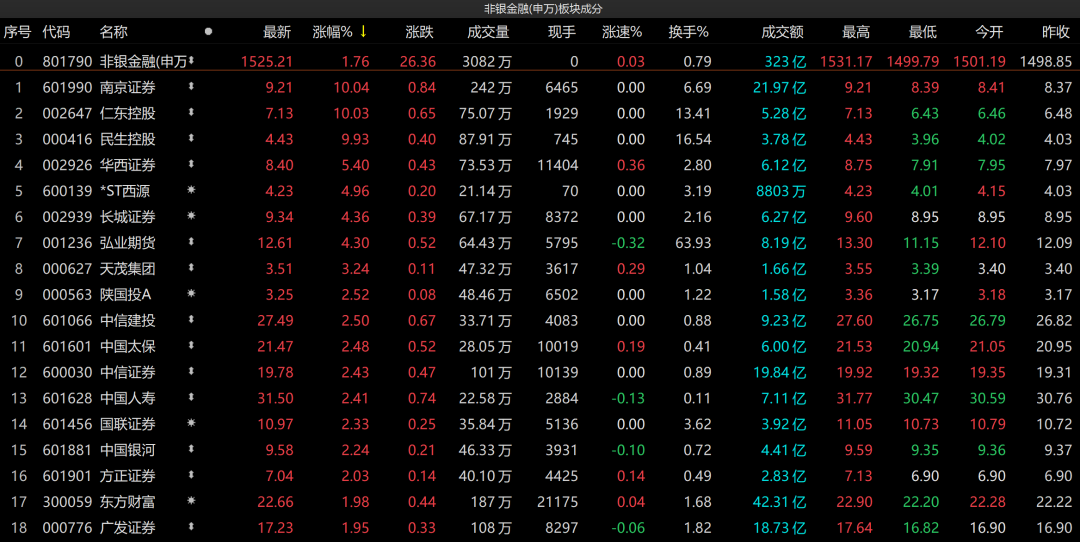The height and width of the screenshot is (542, 1080).
Task: Click stock code 002647
Action: (67, 113)
